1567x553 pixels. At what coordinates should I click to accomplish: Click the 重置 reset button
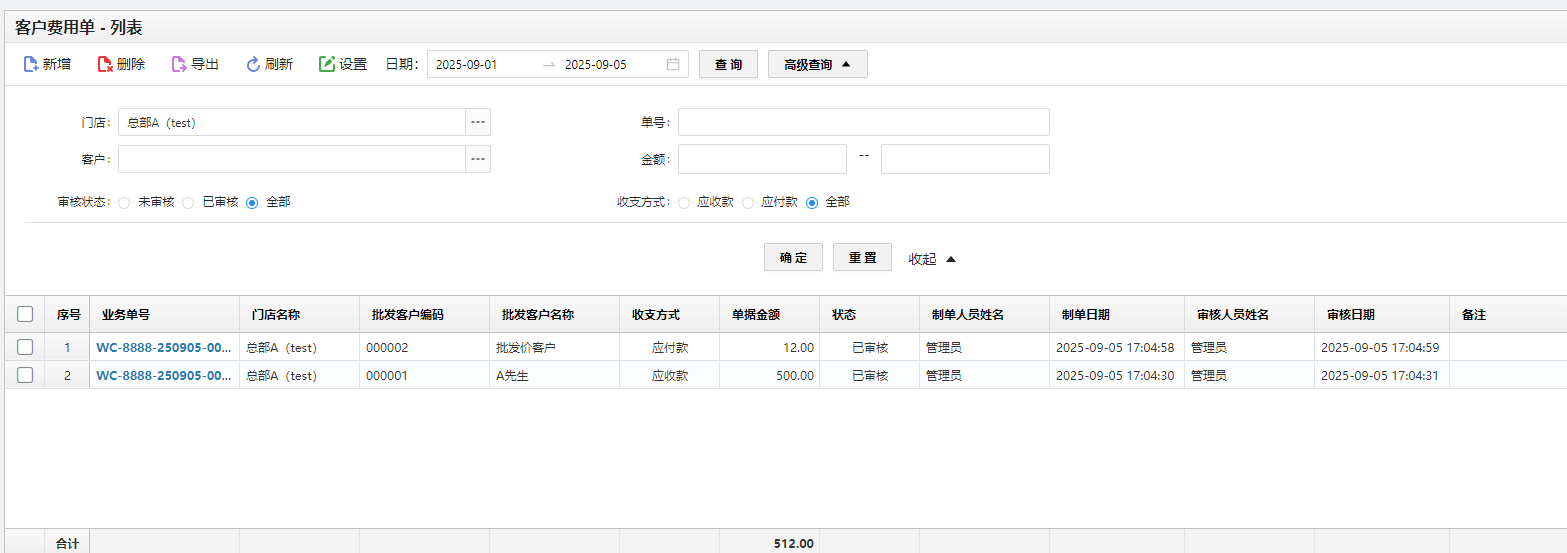coord(862,257)
